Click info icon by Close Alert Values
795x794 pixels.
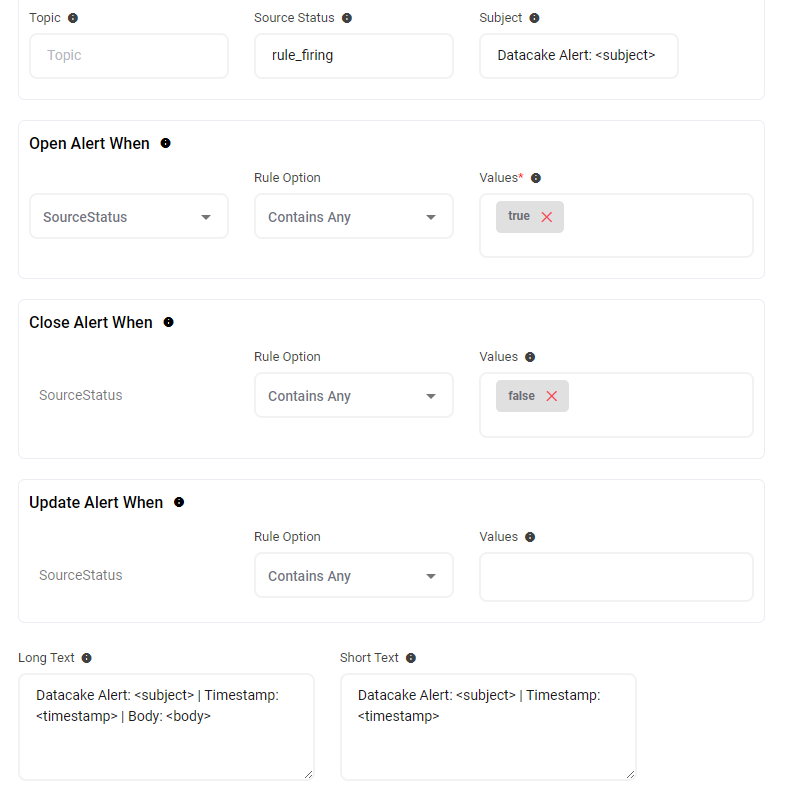tap(530, 357)
